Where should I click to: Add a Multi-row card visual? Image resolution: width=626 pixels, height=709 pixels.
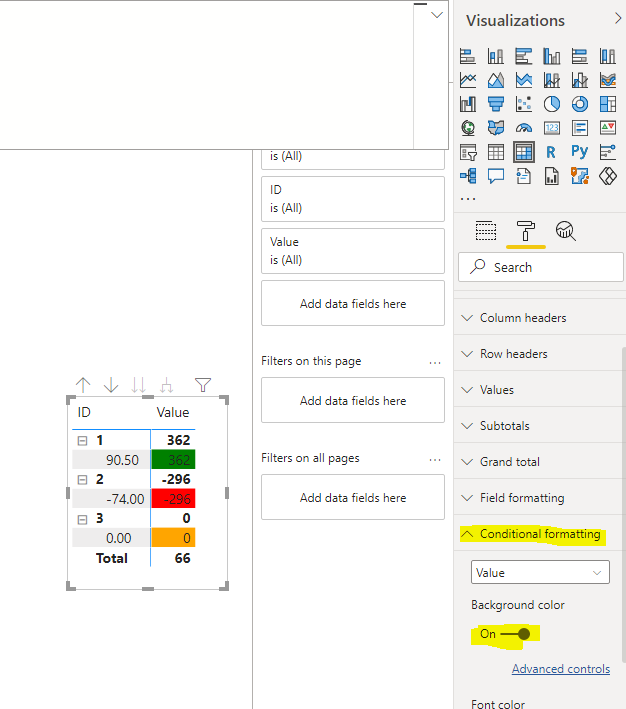click(x=580, y=128)
